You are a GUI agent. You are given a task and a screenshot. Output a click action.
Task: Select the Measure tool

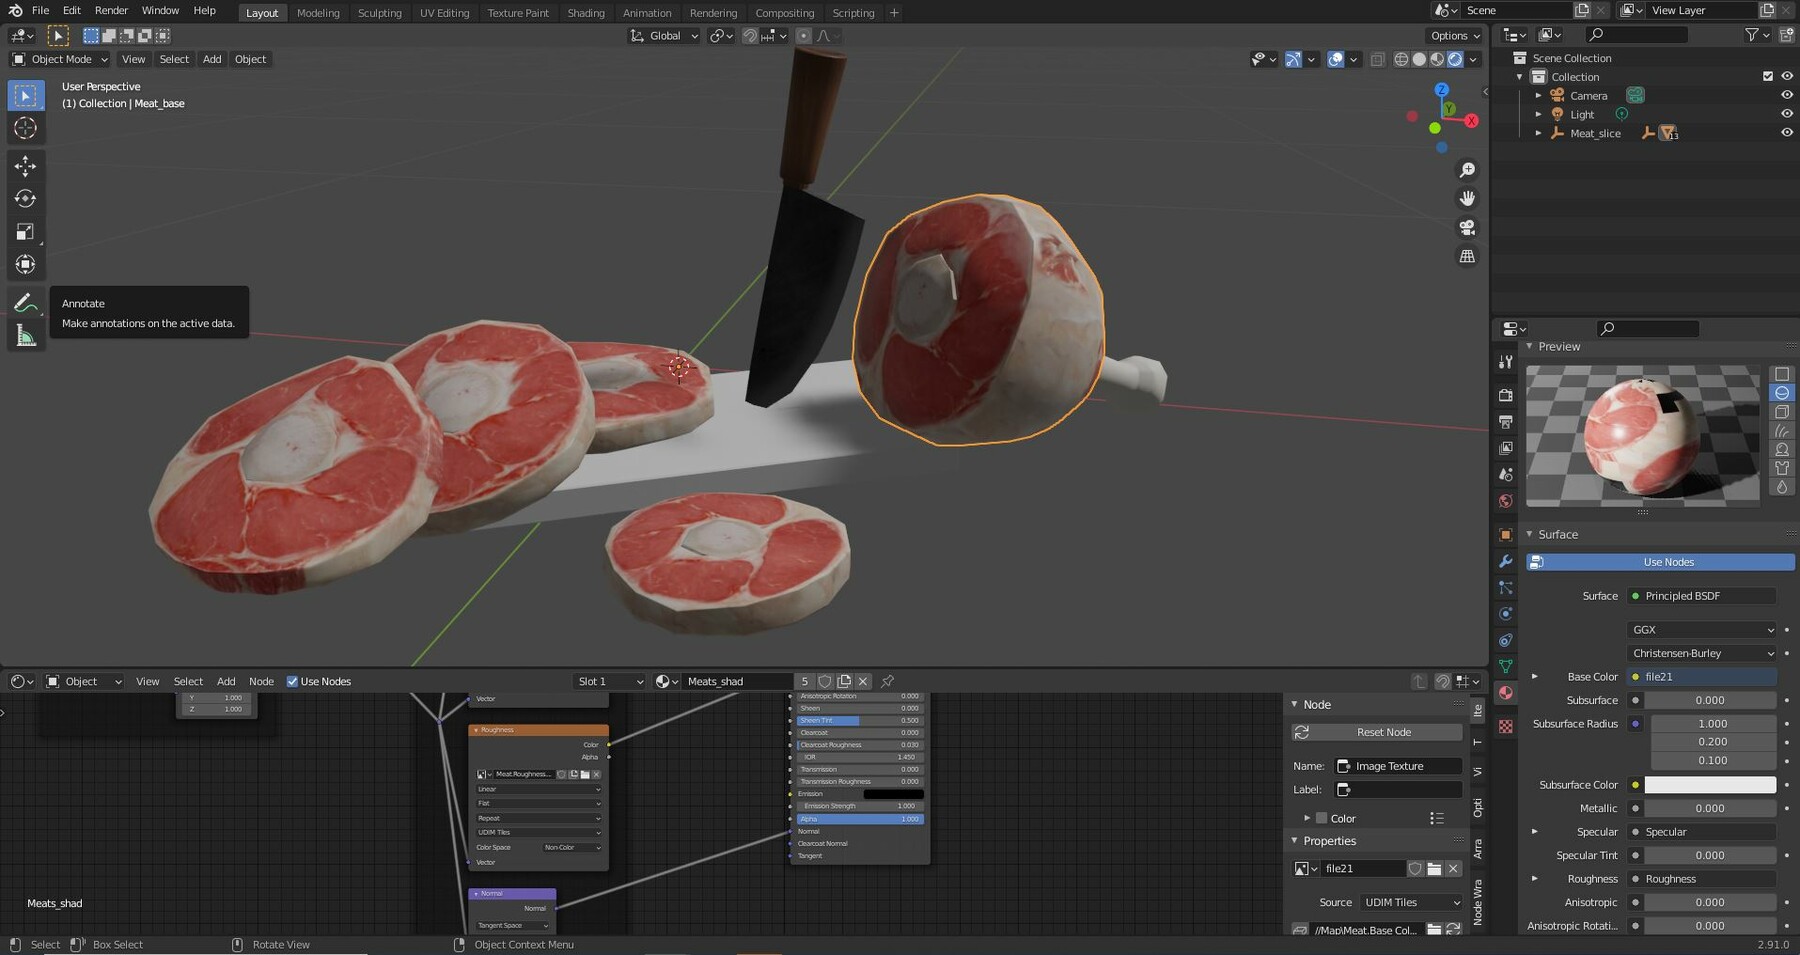[x=25, y=335]
